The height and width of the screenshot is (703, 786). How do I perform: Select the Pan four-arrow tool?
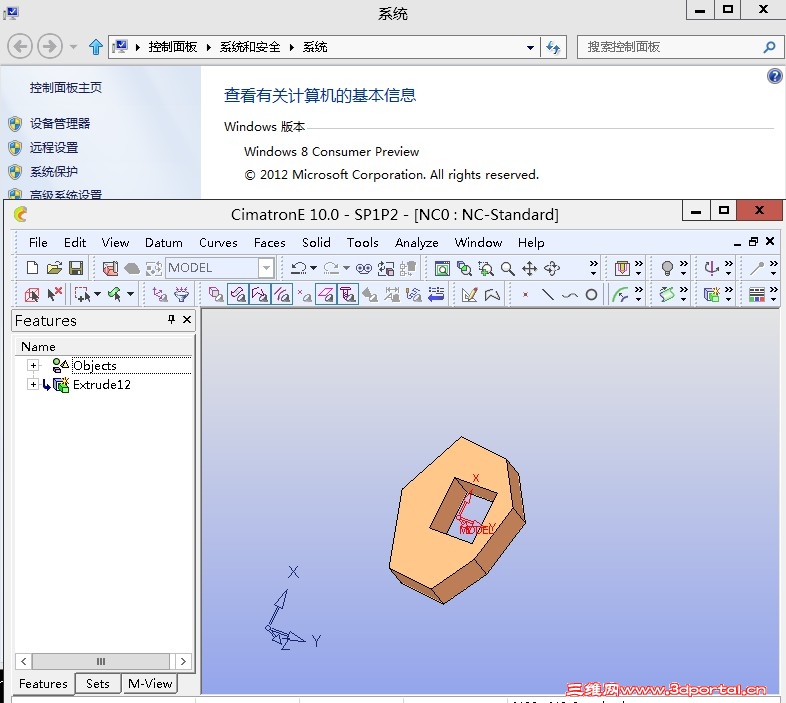coord(529,269)
